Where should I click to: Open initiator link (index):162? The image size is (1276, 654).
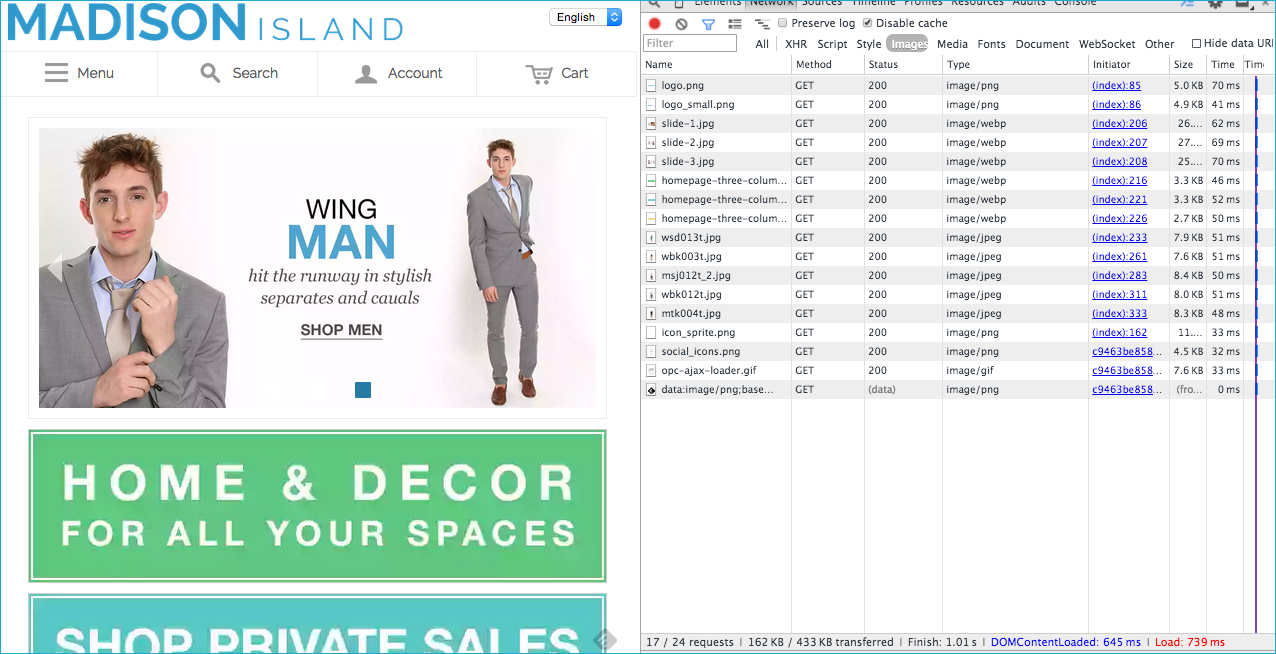tap(1119, 333)
